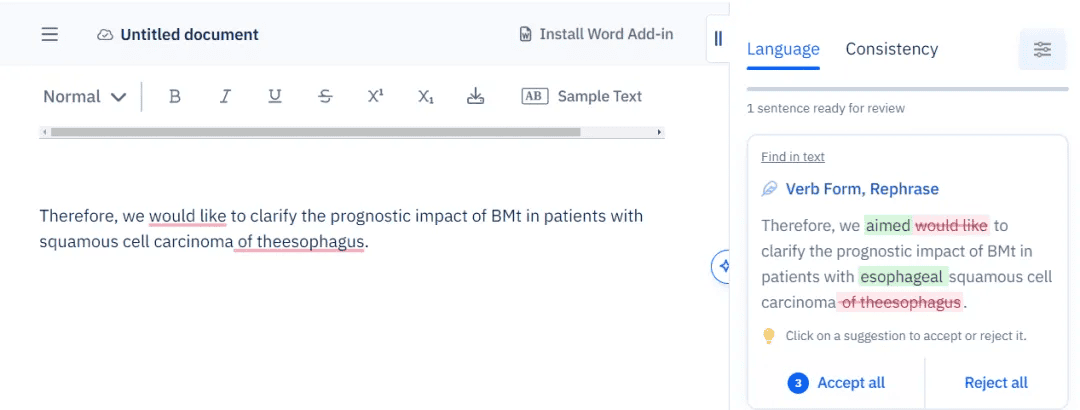Insert Sample Text
The image size is (1080, 410).
pyautogui.click(x=582, y=96)
